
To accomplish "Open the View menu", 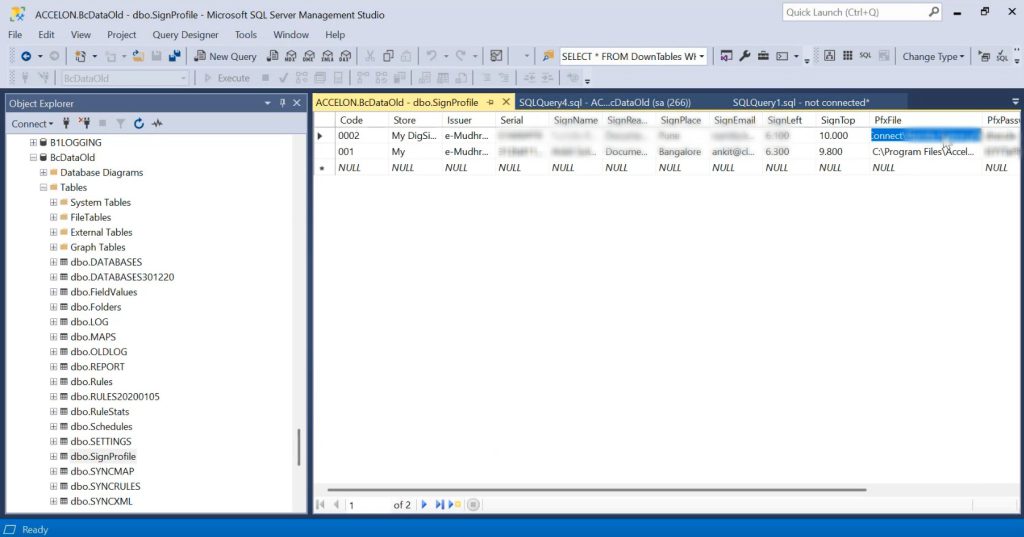I will [80, 35].
